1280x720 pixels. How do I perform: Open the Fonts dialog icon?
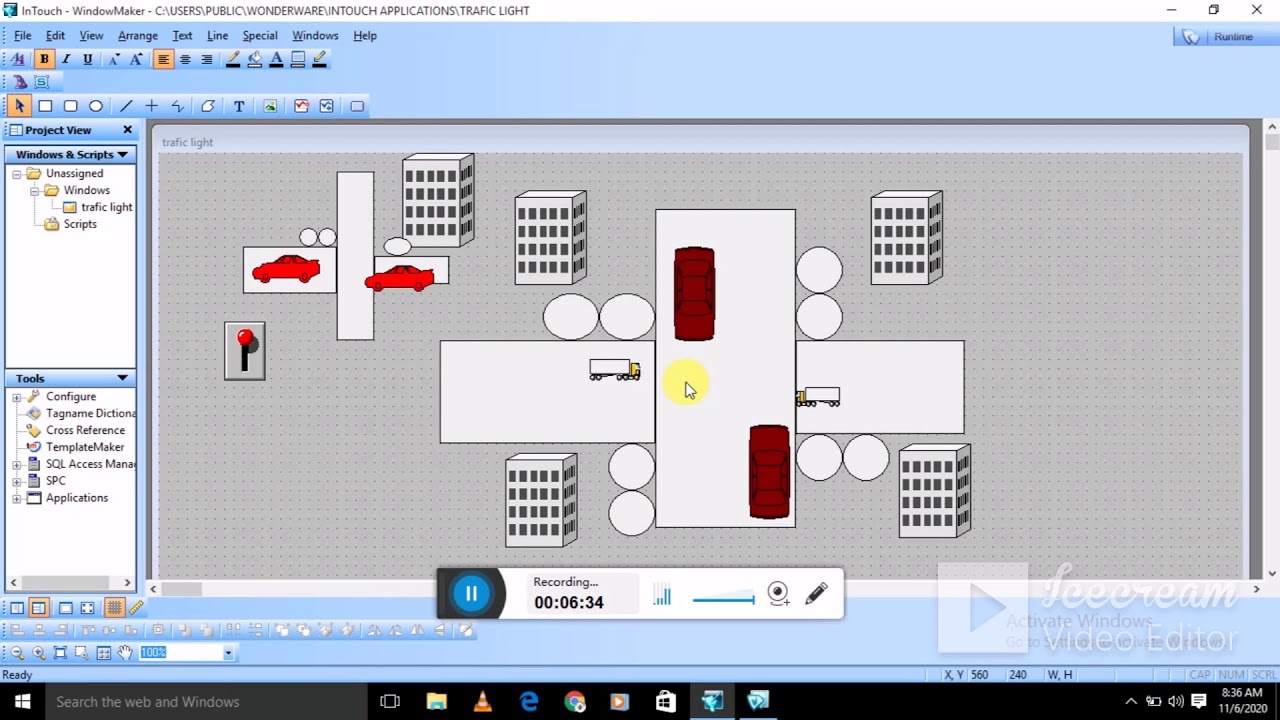click(x=18, y=60)
